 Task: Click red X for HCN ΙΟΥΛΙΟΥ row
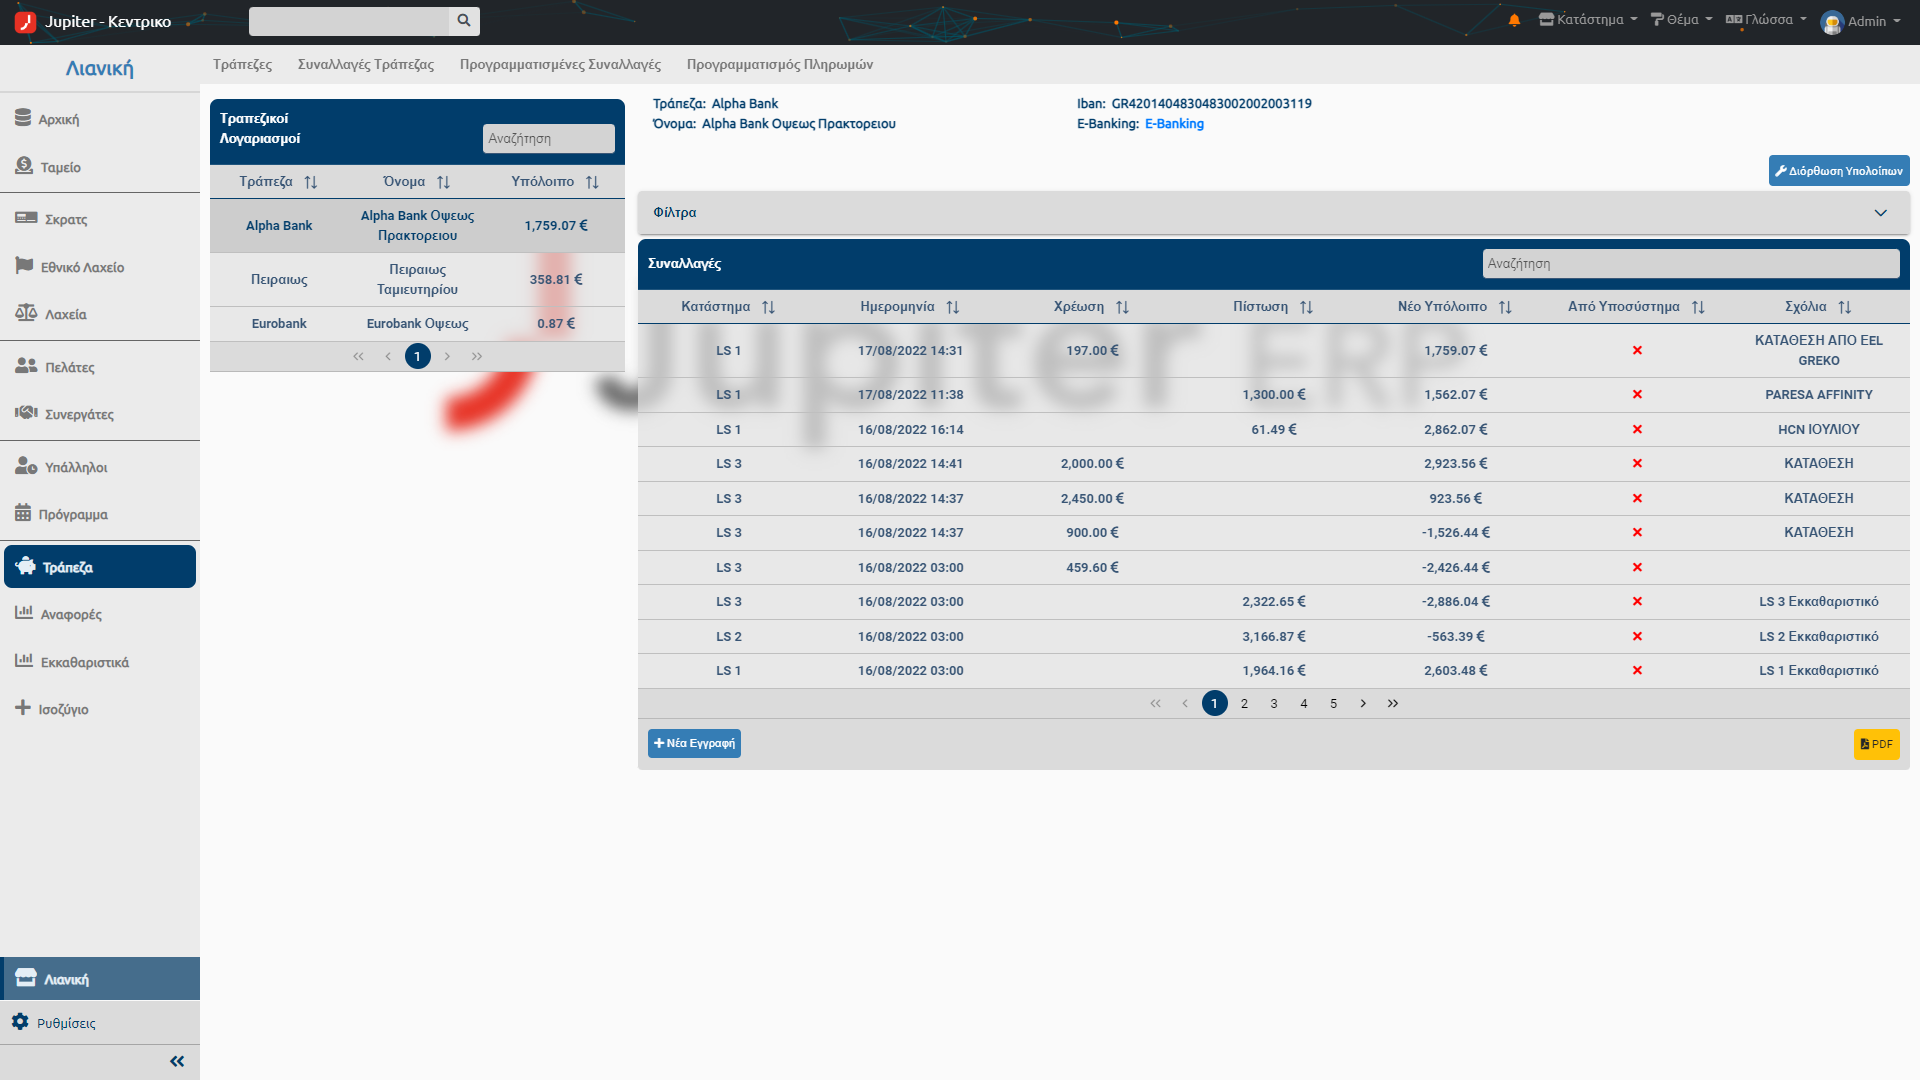coord(1637,430)
